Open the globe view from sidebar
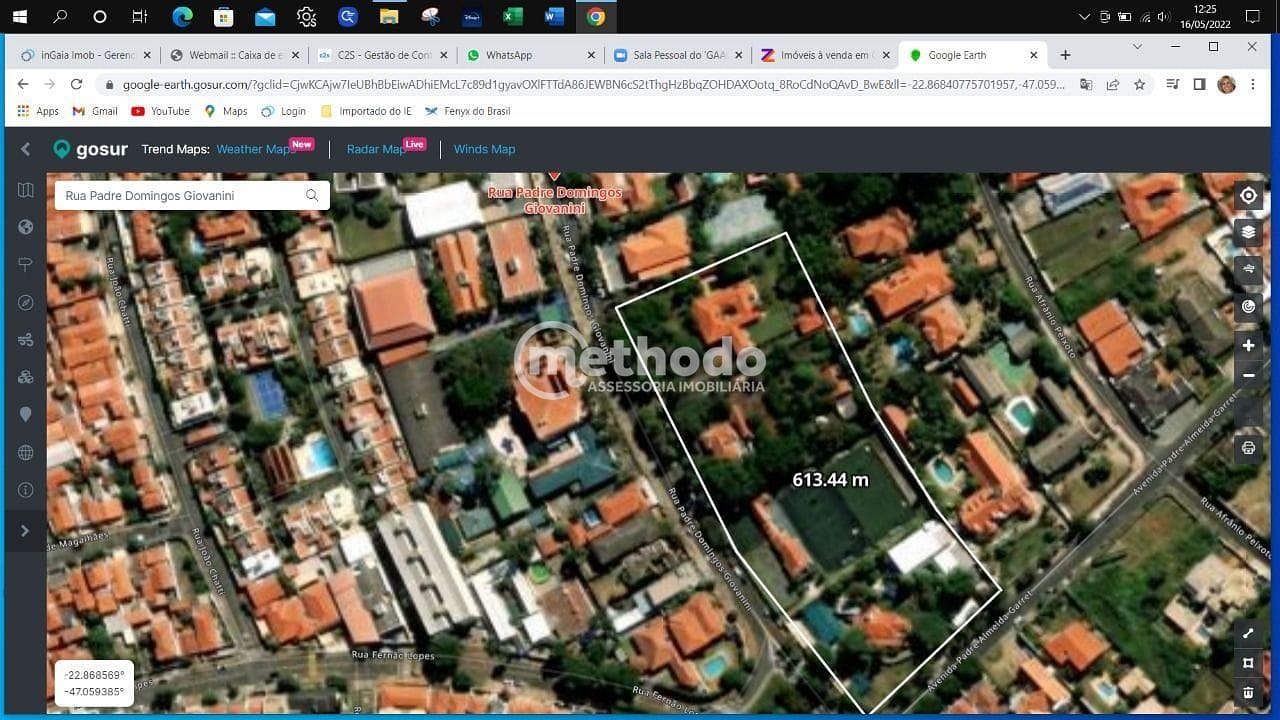 pyautogui.click(x=26, y=227)
